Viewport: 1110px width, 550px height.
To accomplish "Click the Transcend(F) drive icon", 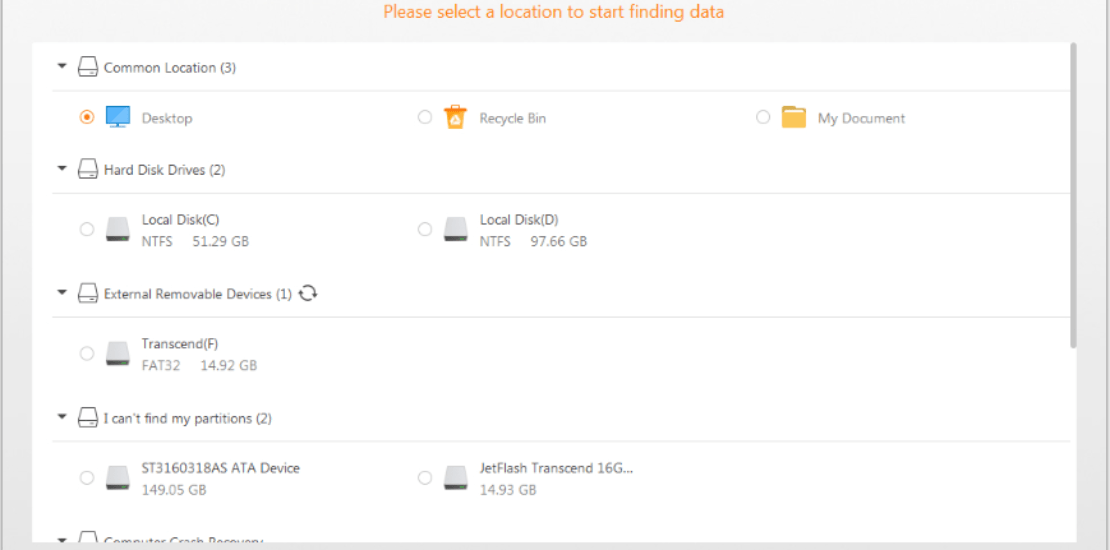I will (118, 354).
